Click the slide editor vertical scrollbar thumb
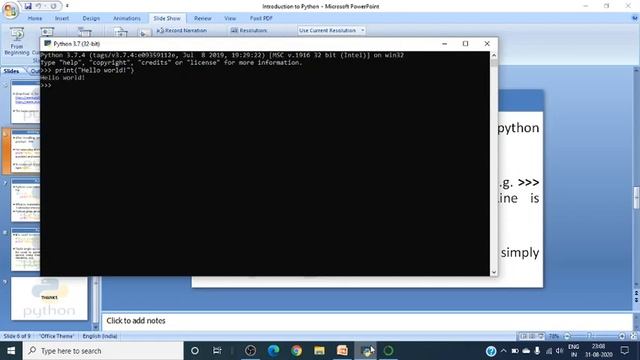Image resolution: width=640 pixels, height=360 pixels. coord(636,198)
